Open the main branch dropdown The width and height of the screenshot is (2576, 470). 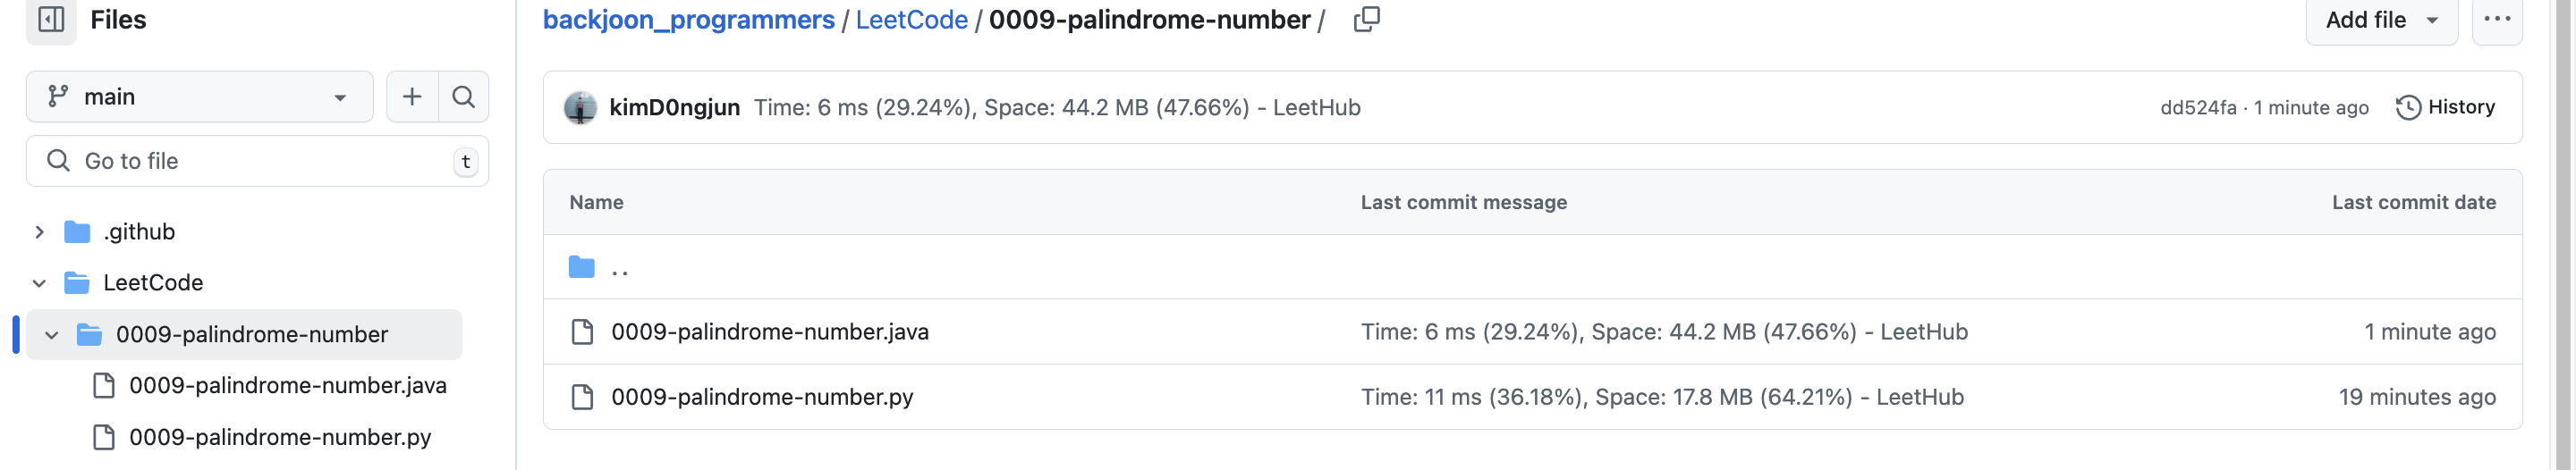coord(199,97)
